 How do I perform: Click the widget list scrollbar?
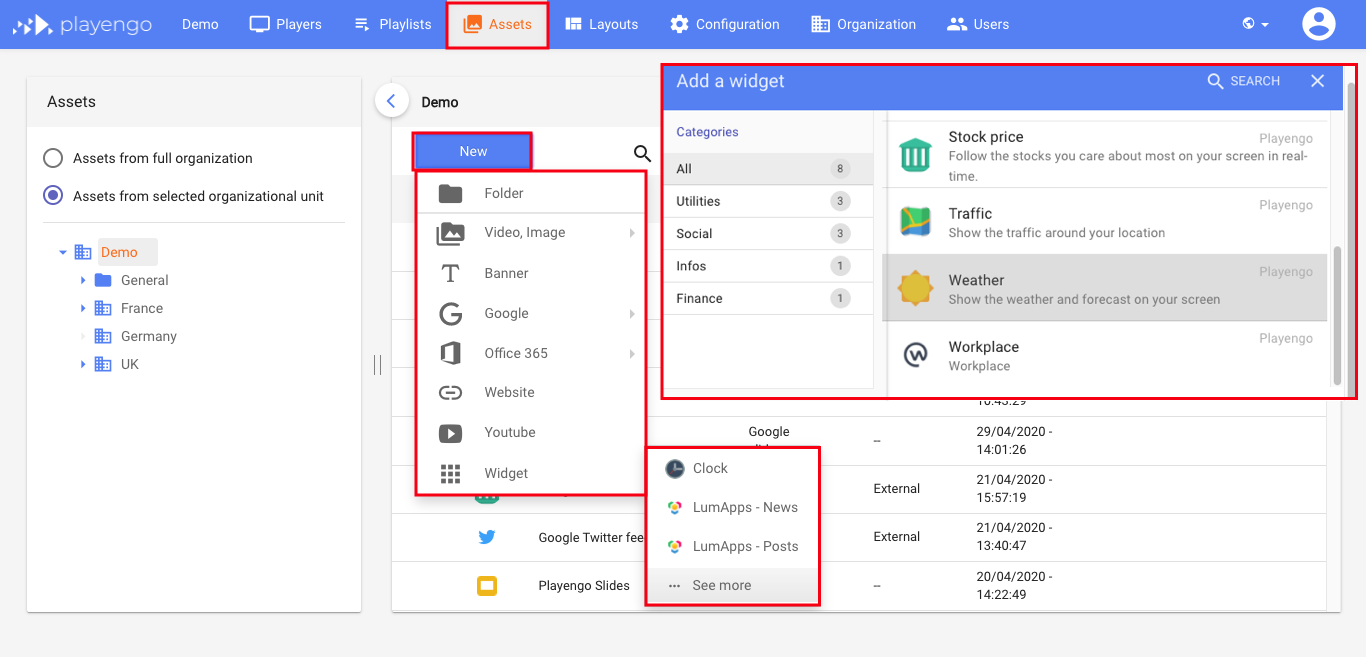pyautogui.click(x=1337, y=316)
